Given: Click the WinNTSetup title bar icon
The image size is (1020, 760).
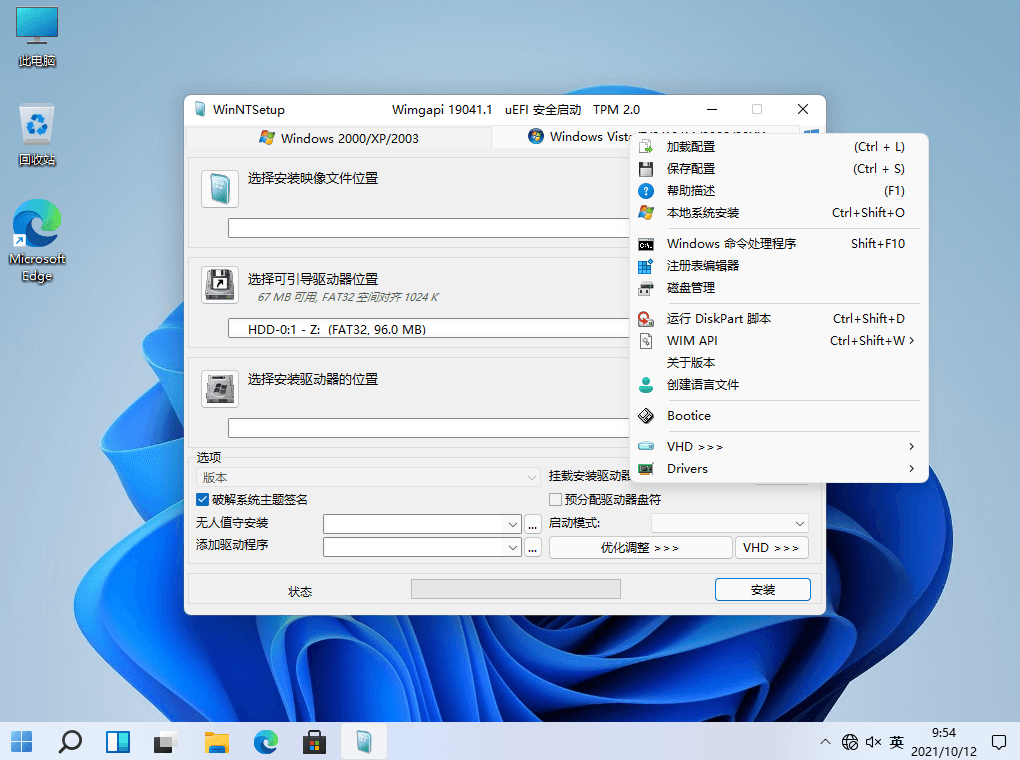Looking at the screenshot, I should 200,109.
